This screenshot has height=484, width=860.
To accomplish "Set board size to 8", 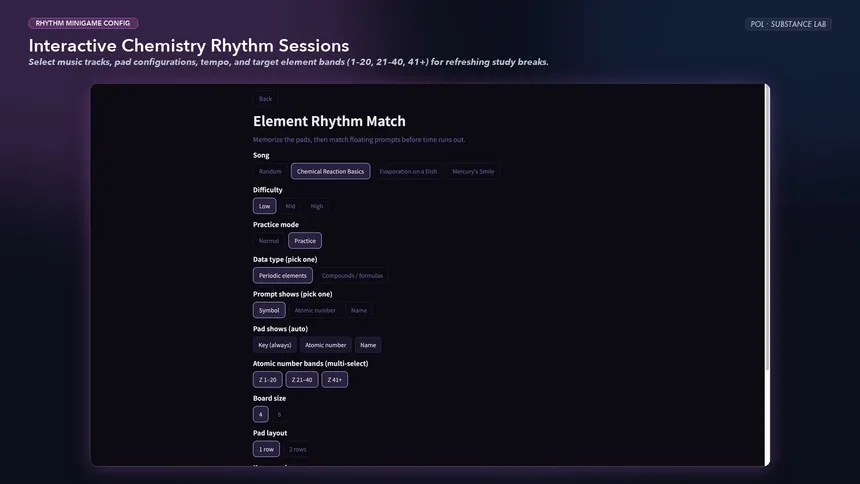I will (279, 414).
